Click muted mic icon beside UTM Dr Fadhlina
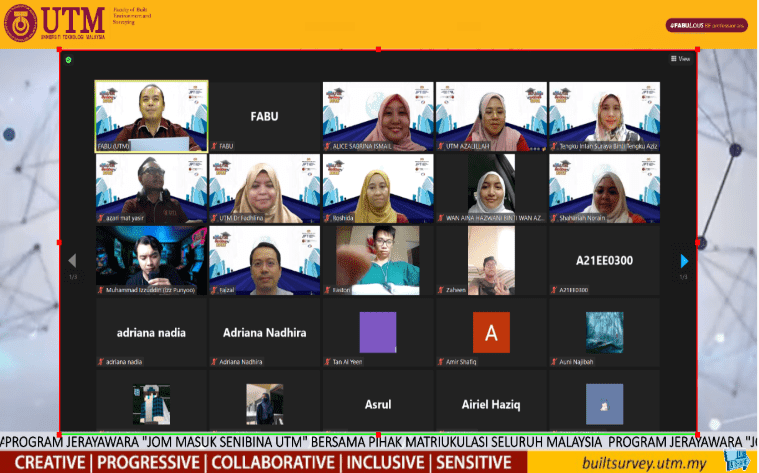 214,218
